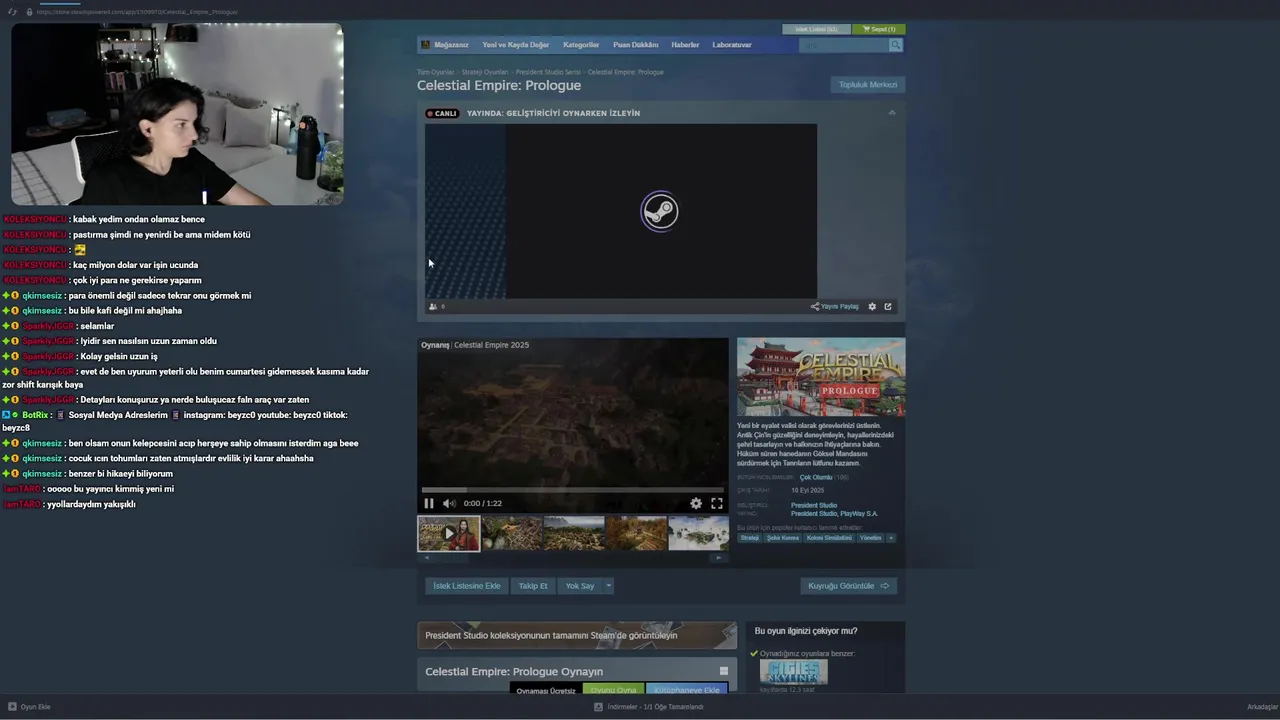Screen dimensions: 1280x720
Task: Select the Şehir Kurma tag
Action: click(783, 538)
